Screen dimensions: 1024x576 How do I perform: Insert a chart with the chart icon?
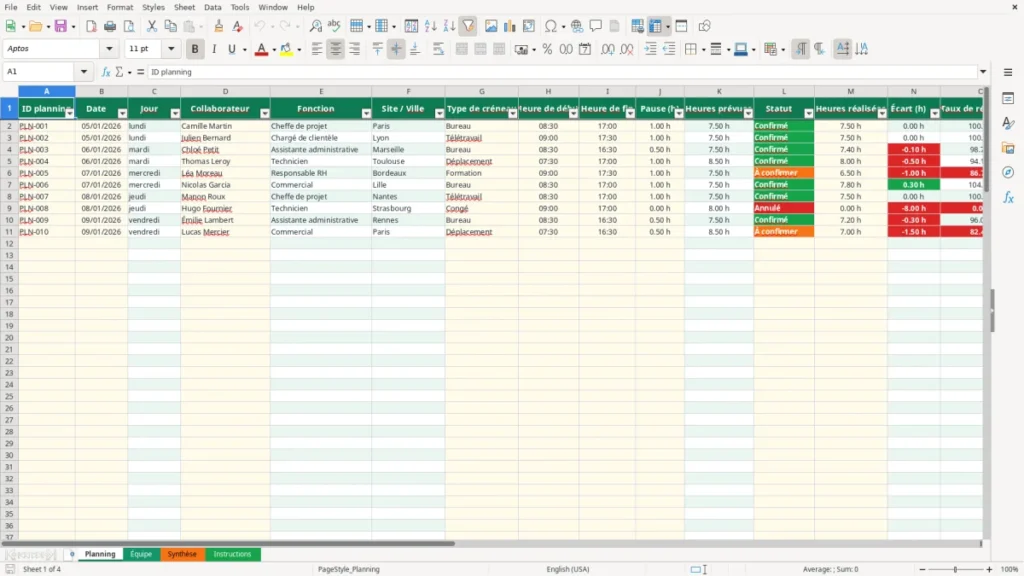pos(509,26)
